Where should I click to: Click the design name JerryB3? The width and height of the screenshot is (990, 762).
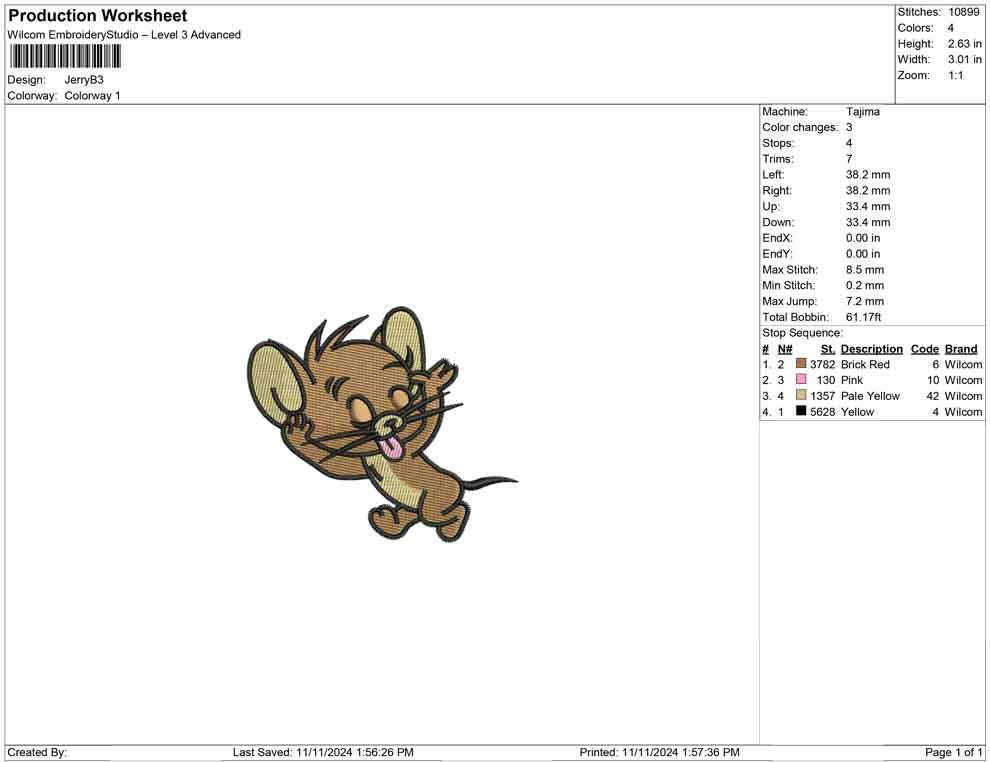[84, 80]
